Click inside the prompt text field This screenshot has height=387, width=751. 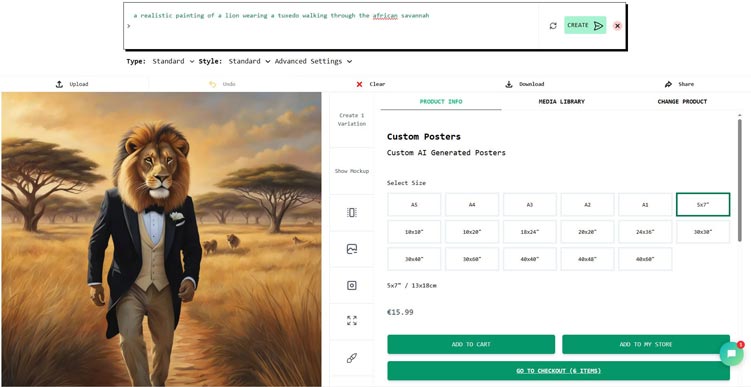pyautogui.click(x=330, y=26)
